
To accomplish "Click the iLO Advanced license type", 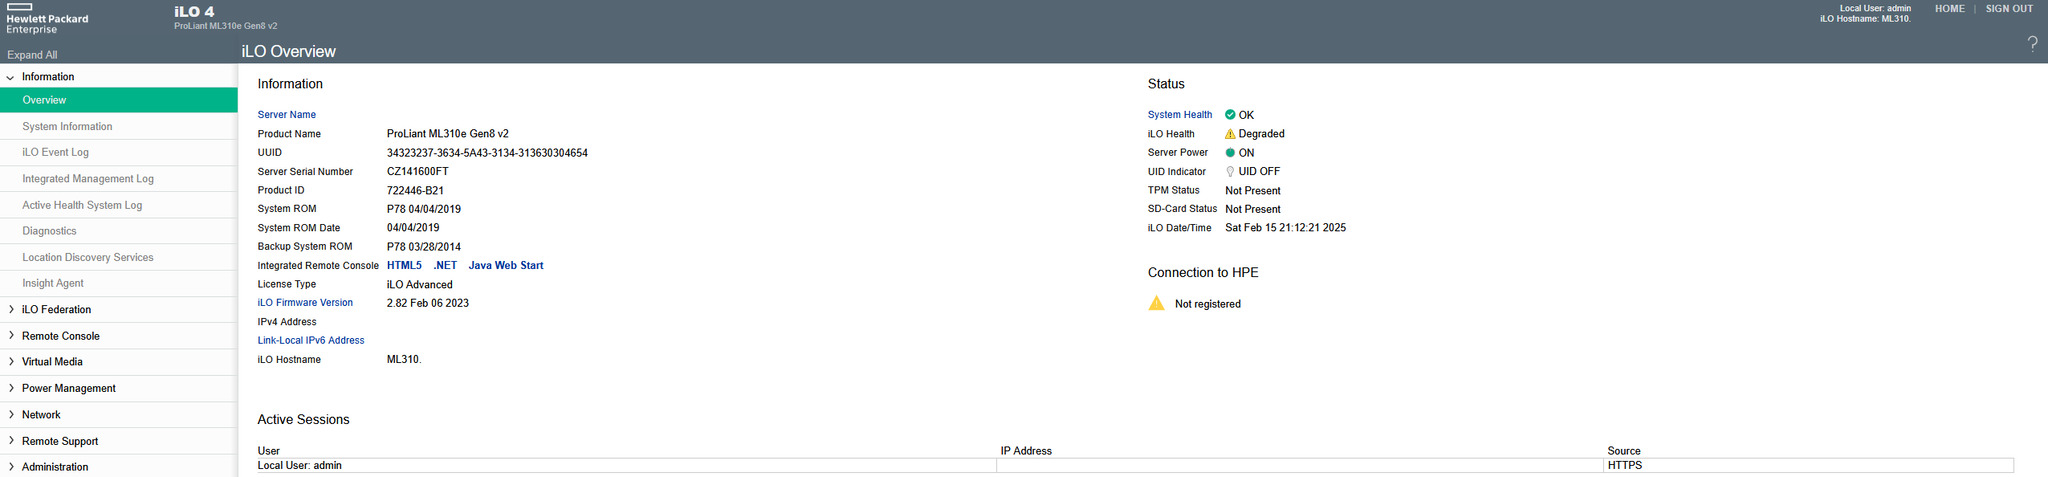I will click(x=420, y=285).
